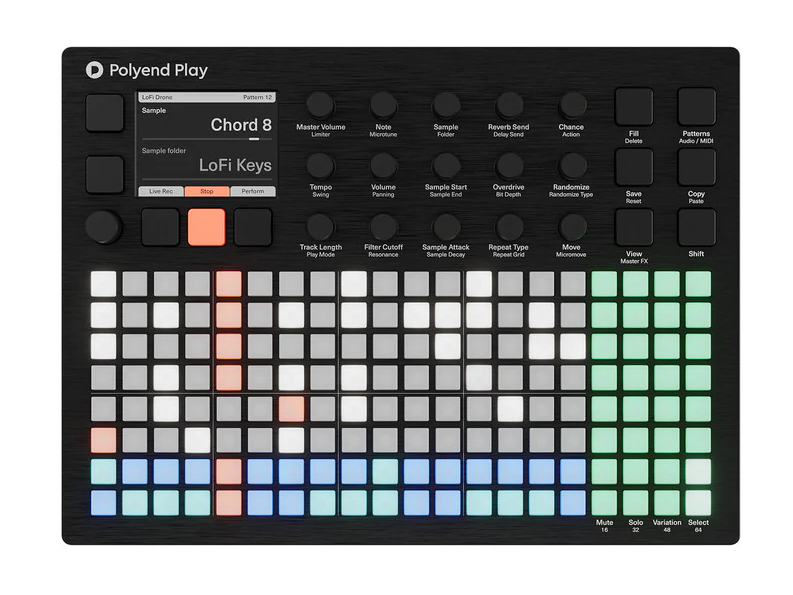
Task: Select the orange Stop tab on display
Action: point(207,191)
